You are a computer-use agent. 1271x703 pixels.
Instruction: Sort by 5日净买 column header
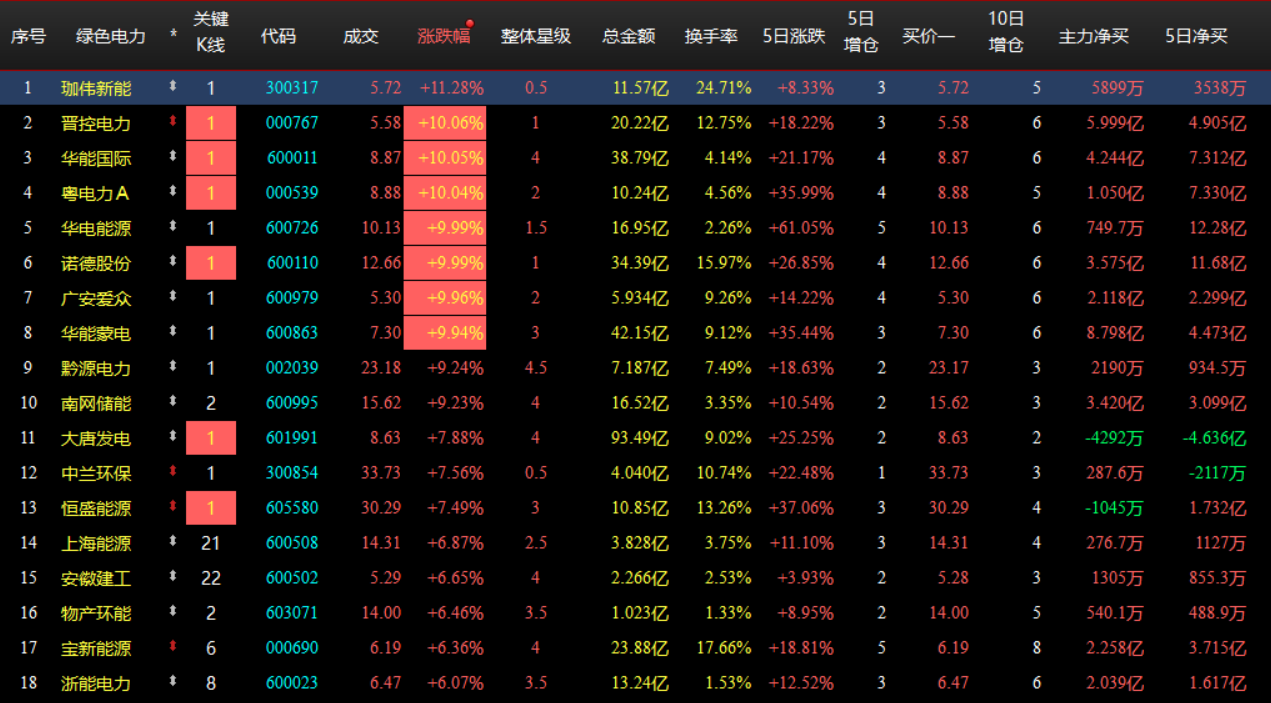point(1196,36)
